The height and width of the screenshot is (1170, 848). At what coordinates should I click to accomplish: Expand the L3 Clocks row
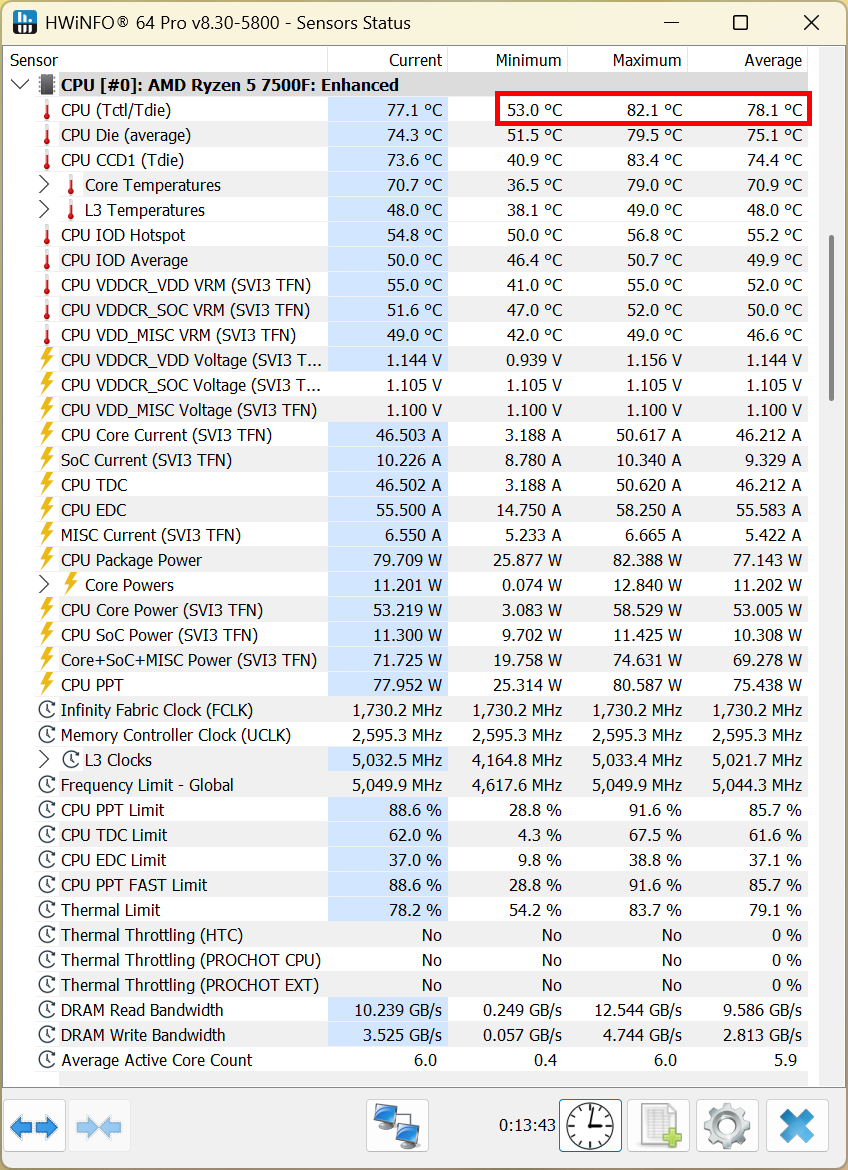click(x=44, y=760)
